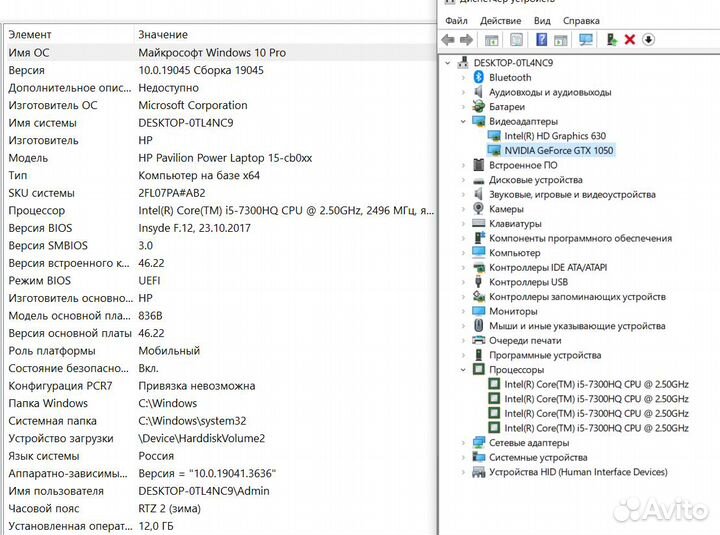The width and height of the screenshot is (720, 535).
Task: Click the \Device\HarddiskVolume2 value
Action: coord(202,439)
